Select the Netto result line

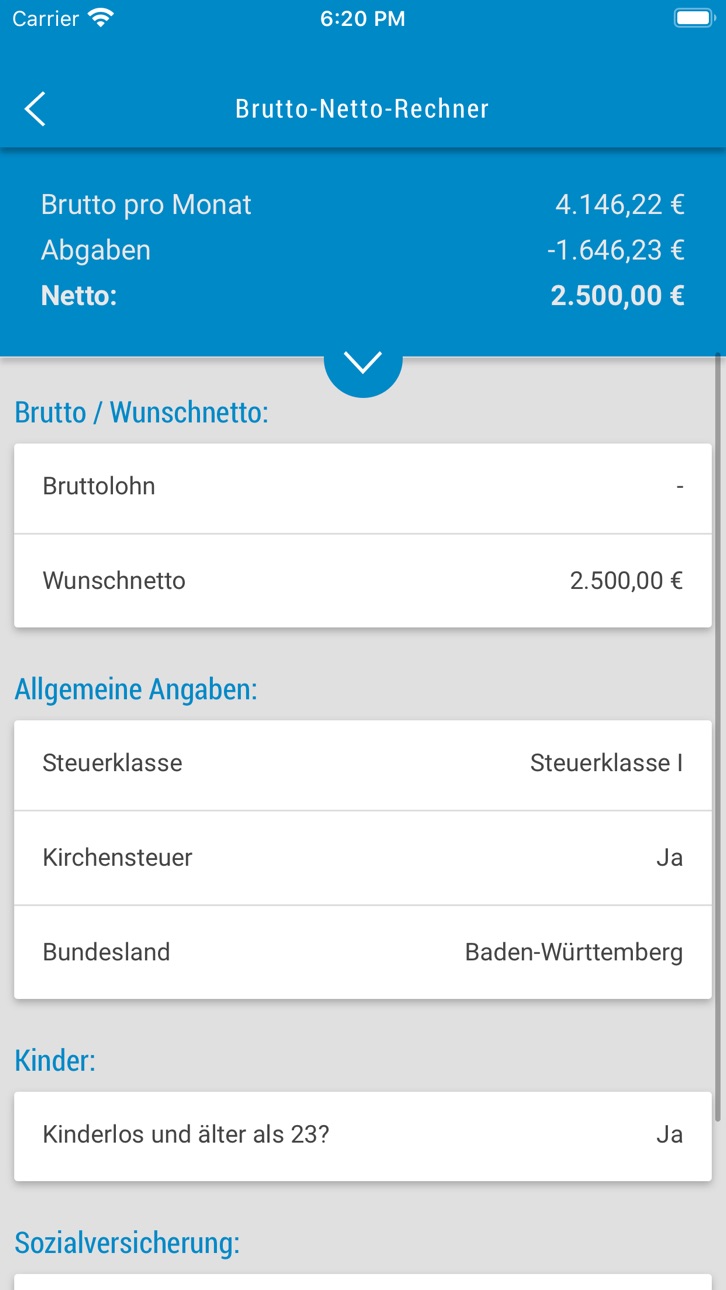click(x=363, y=296)
